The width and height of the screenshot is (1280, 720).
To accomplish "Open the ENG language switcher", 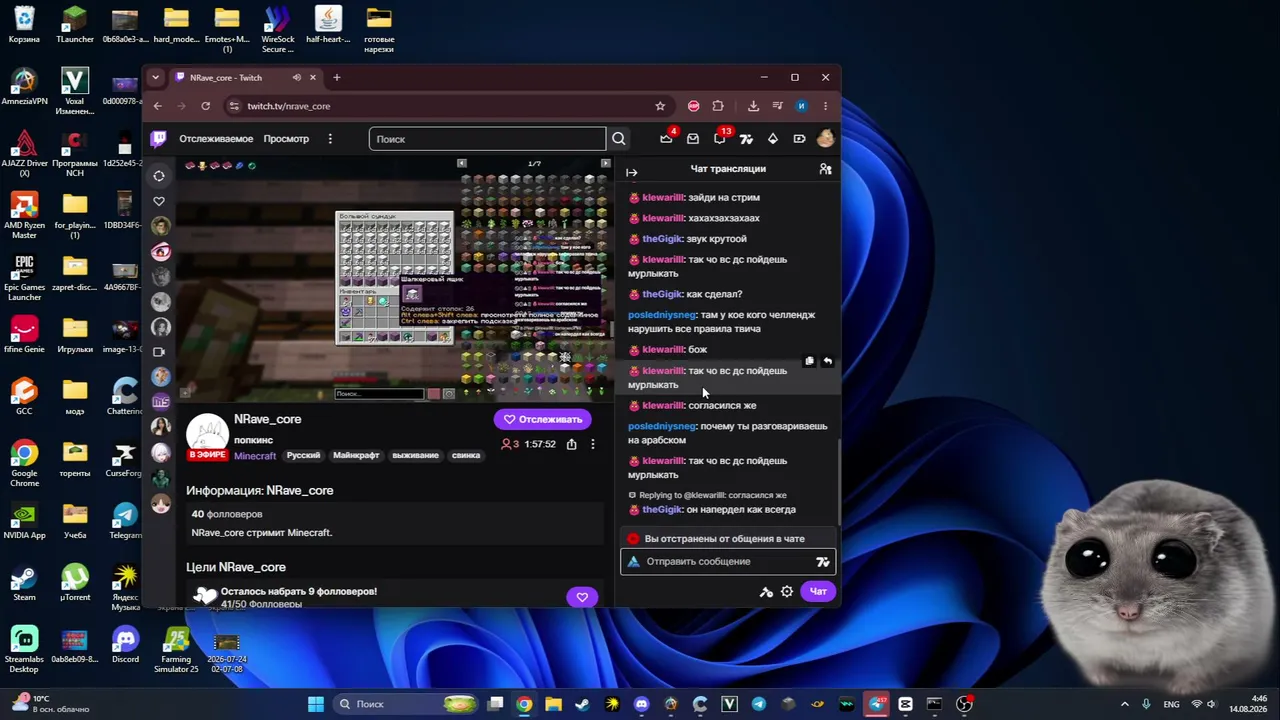I will click(x=1172, y=704).
